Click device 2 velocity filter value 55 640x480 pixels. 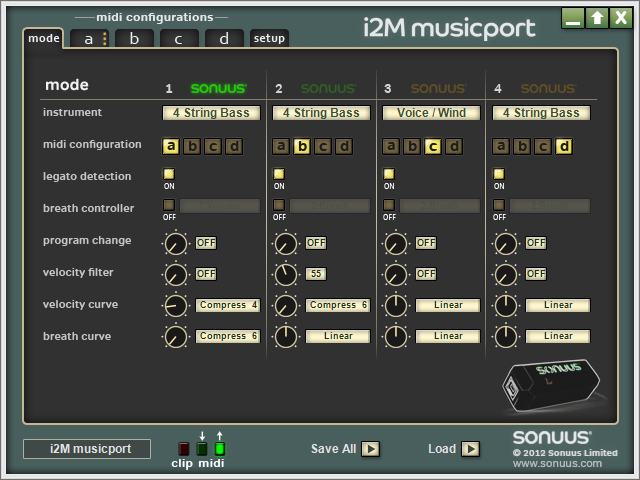(316, 274)
